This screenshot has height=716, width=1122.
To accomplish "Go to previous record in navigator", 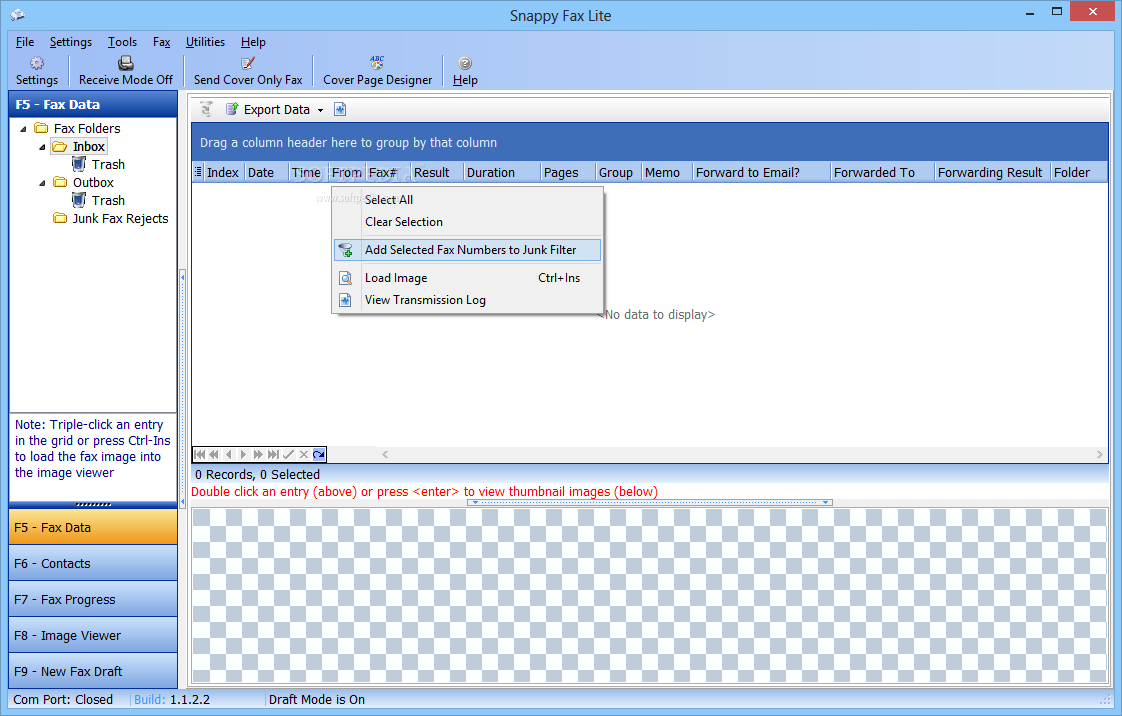I will coord(229,454).
